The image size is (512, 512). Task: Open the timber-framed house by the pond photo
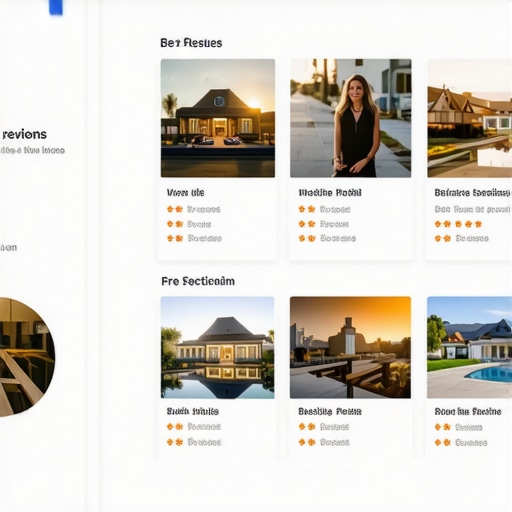tap(470, 118)
